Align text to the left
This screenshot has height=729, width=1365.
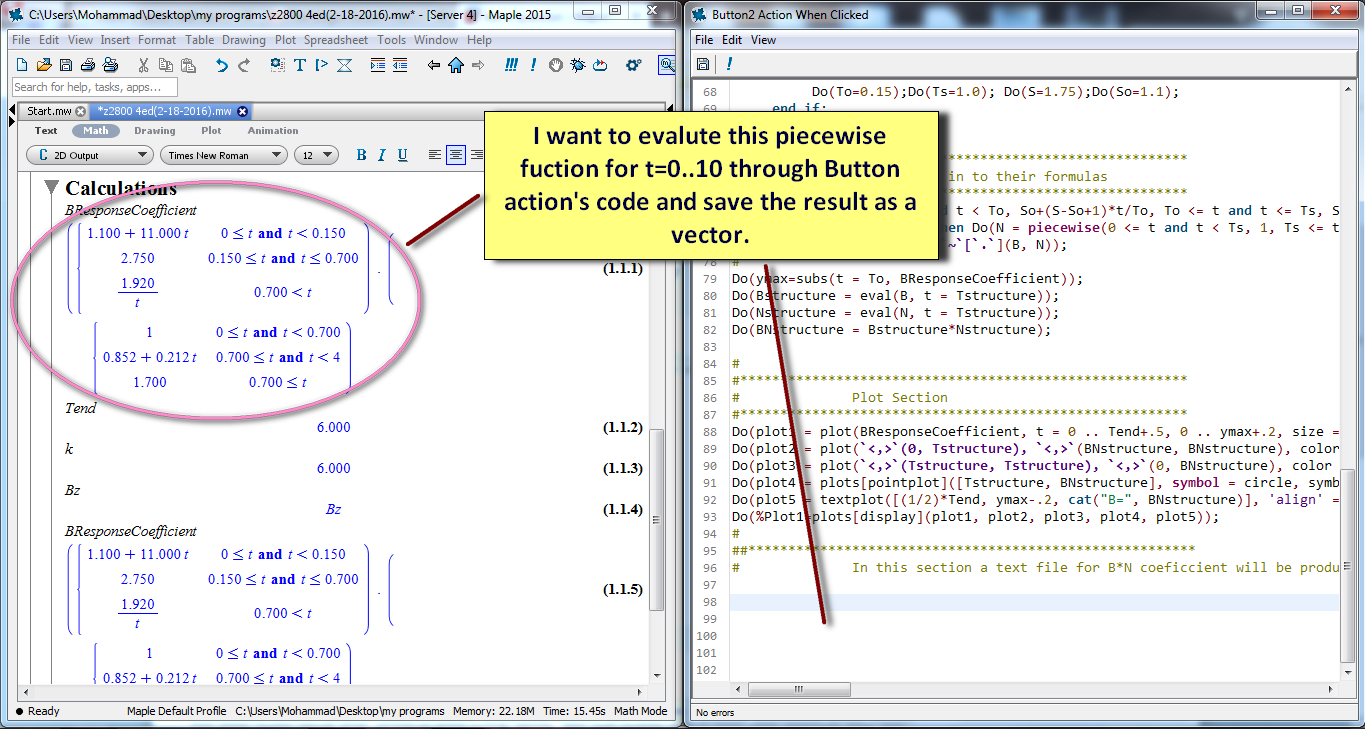(x=435, y=155)
